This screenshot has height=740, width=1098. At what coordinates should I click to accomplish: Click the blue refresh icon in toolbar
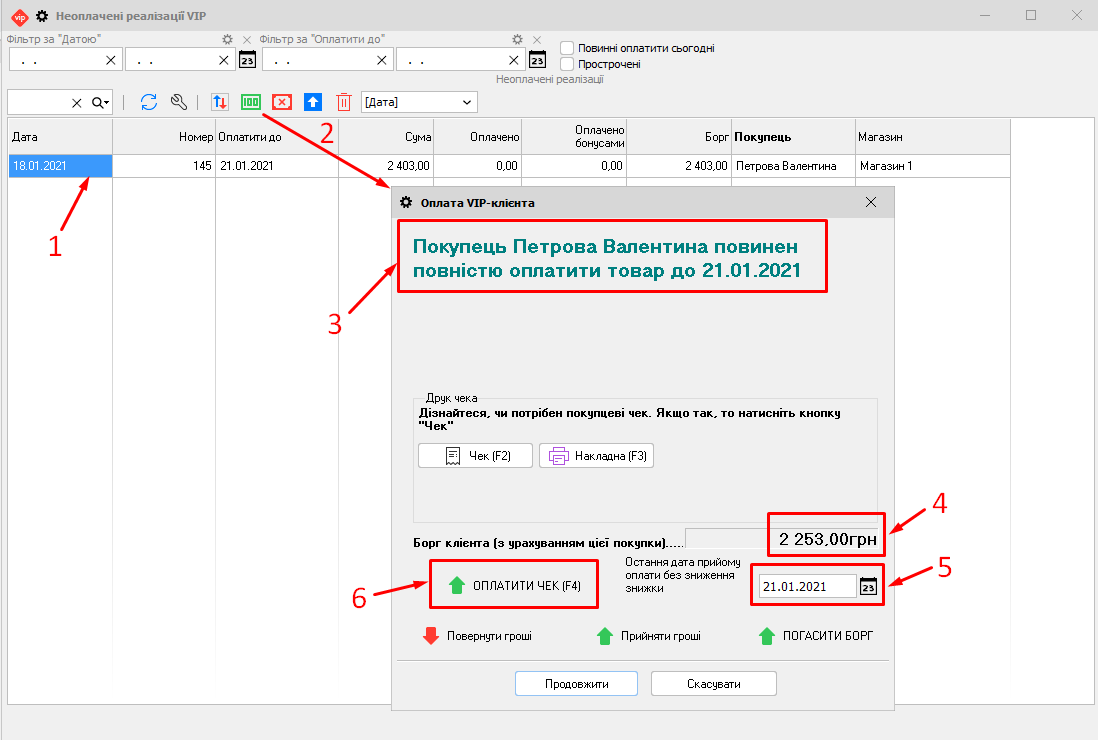(149, 102)
